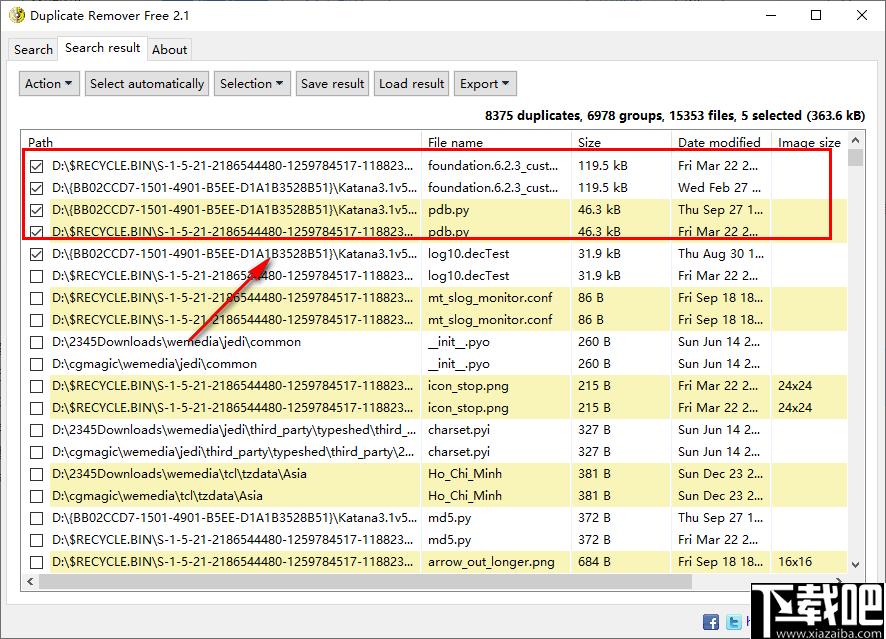Check first icon_stop.png row checkbox
The width and height of the screenshot is (886, 639).
[x=37, y=386]
